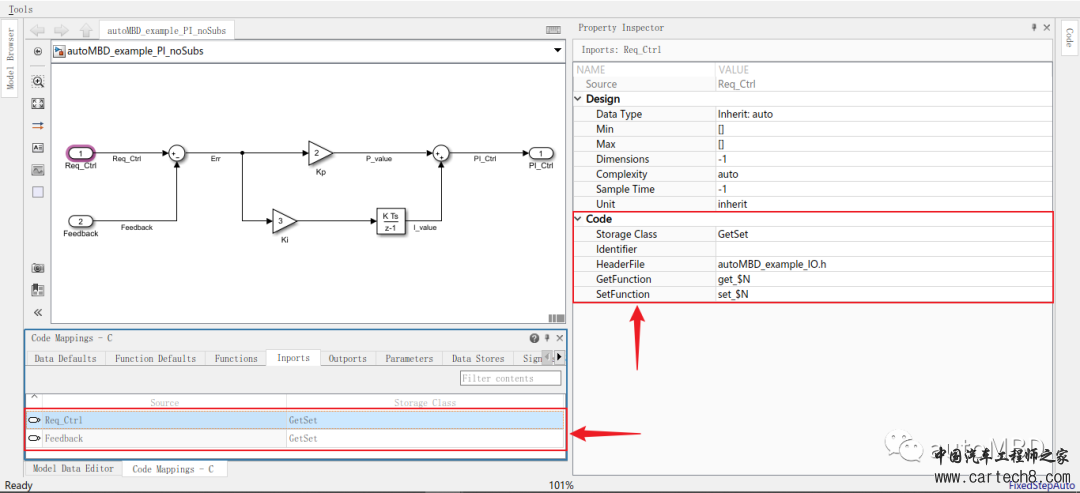
Task: Select the Feedback inport row
Action: [295, 438]
